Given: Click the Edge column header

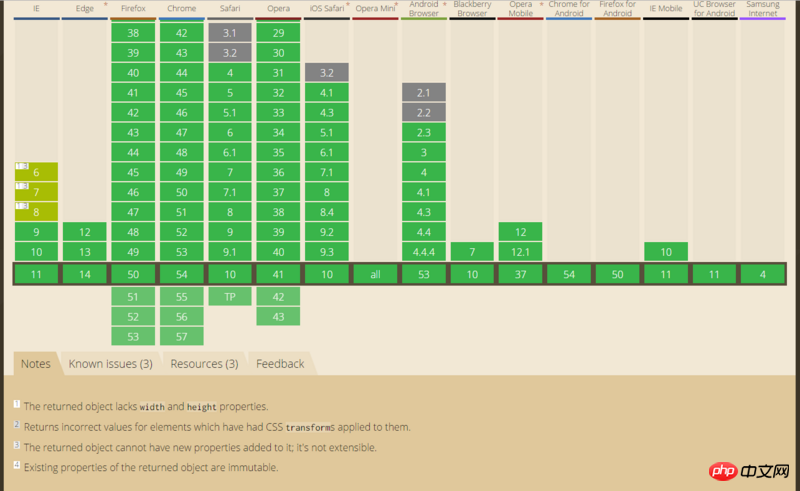Looking at the screenshot, I should pyautogui.click(x=85, y=9).
